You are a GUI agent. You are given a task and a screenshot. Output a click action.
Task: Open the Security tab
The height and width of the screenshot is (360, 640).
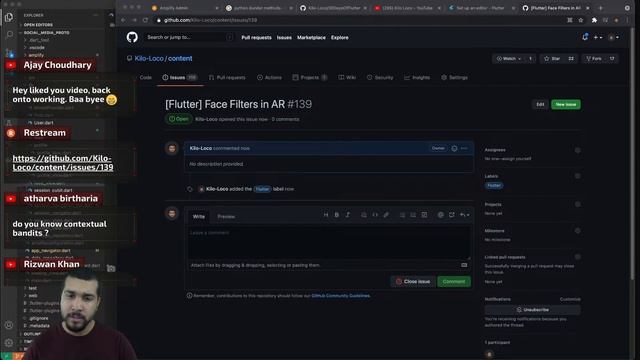coord(380,78)
